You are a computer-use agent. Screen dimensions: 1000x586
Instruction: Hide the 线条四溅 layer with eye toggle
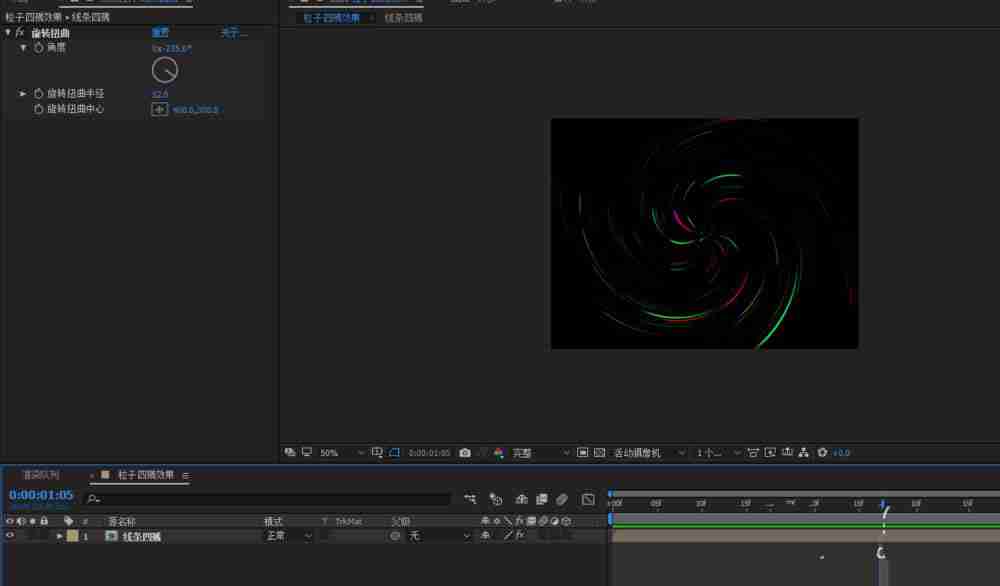[x=11, y=536]
